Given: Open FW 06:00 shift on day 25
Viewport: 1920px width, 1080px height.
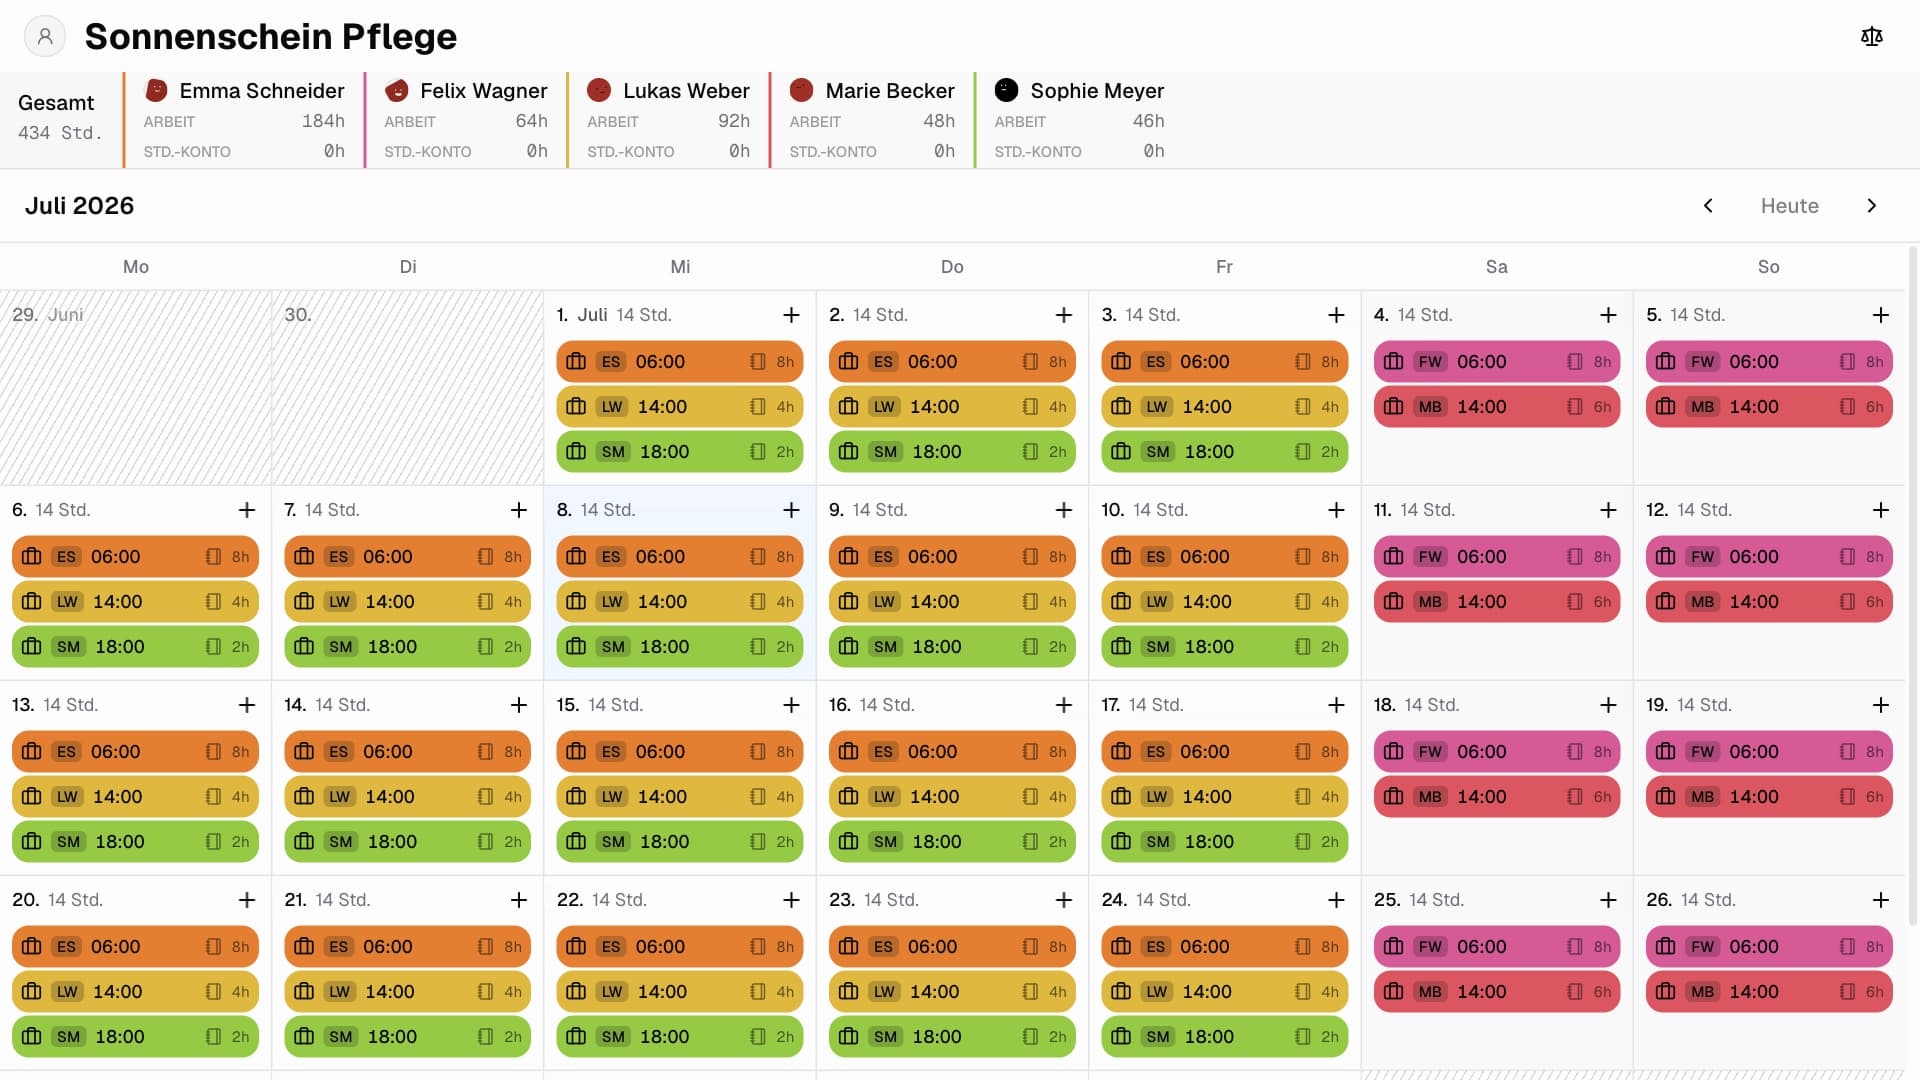Looking at the screenshot, I should pos(1497,946).
